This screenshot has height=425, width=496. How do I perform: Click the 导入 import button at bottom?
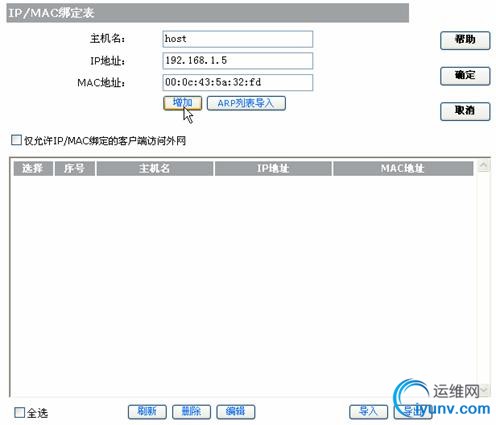click(368, 412)
